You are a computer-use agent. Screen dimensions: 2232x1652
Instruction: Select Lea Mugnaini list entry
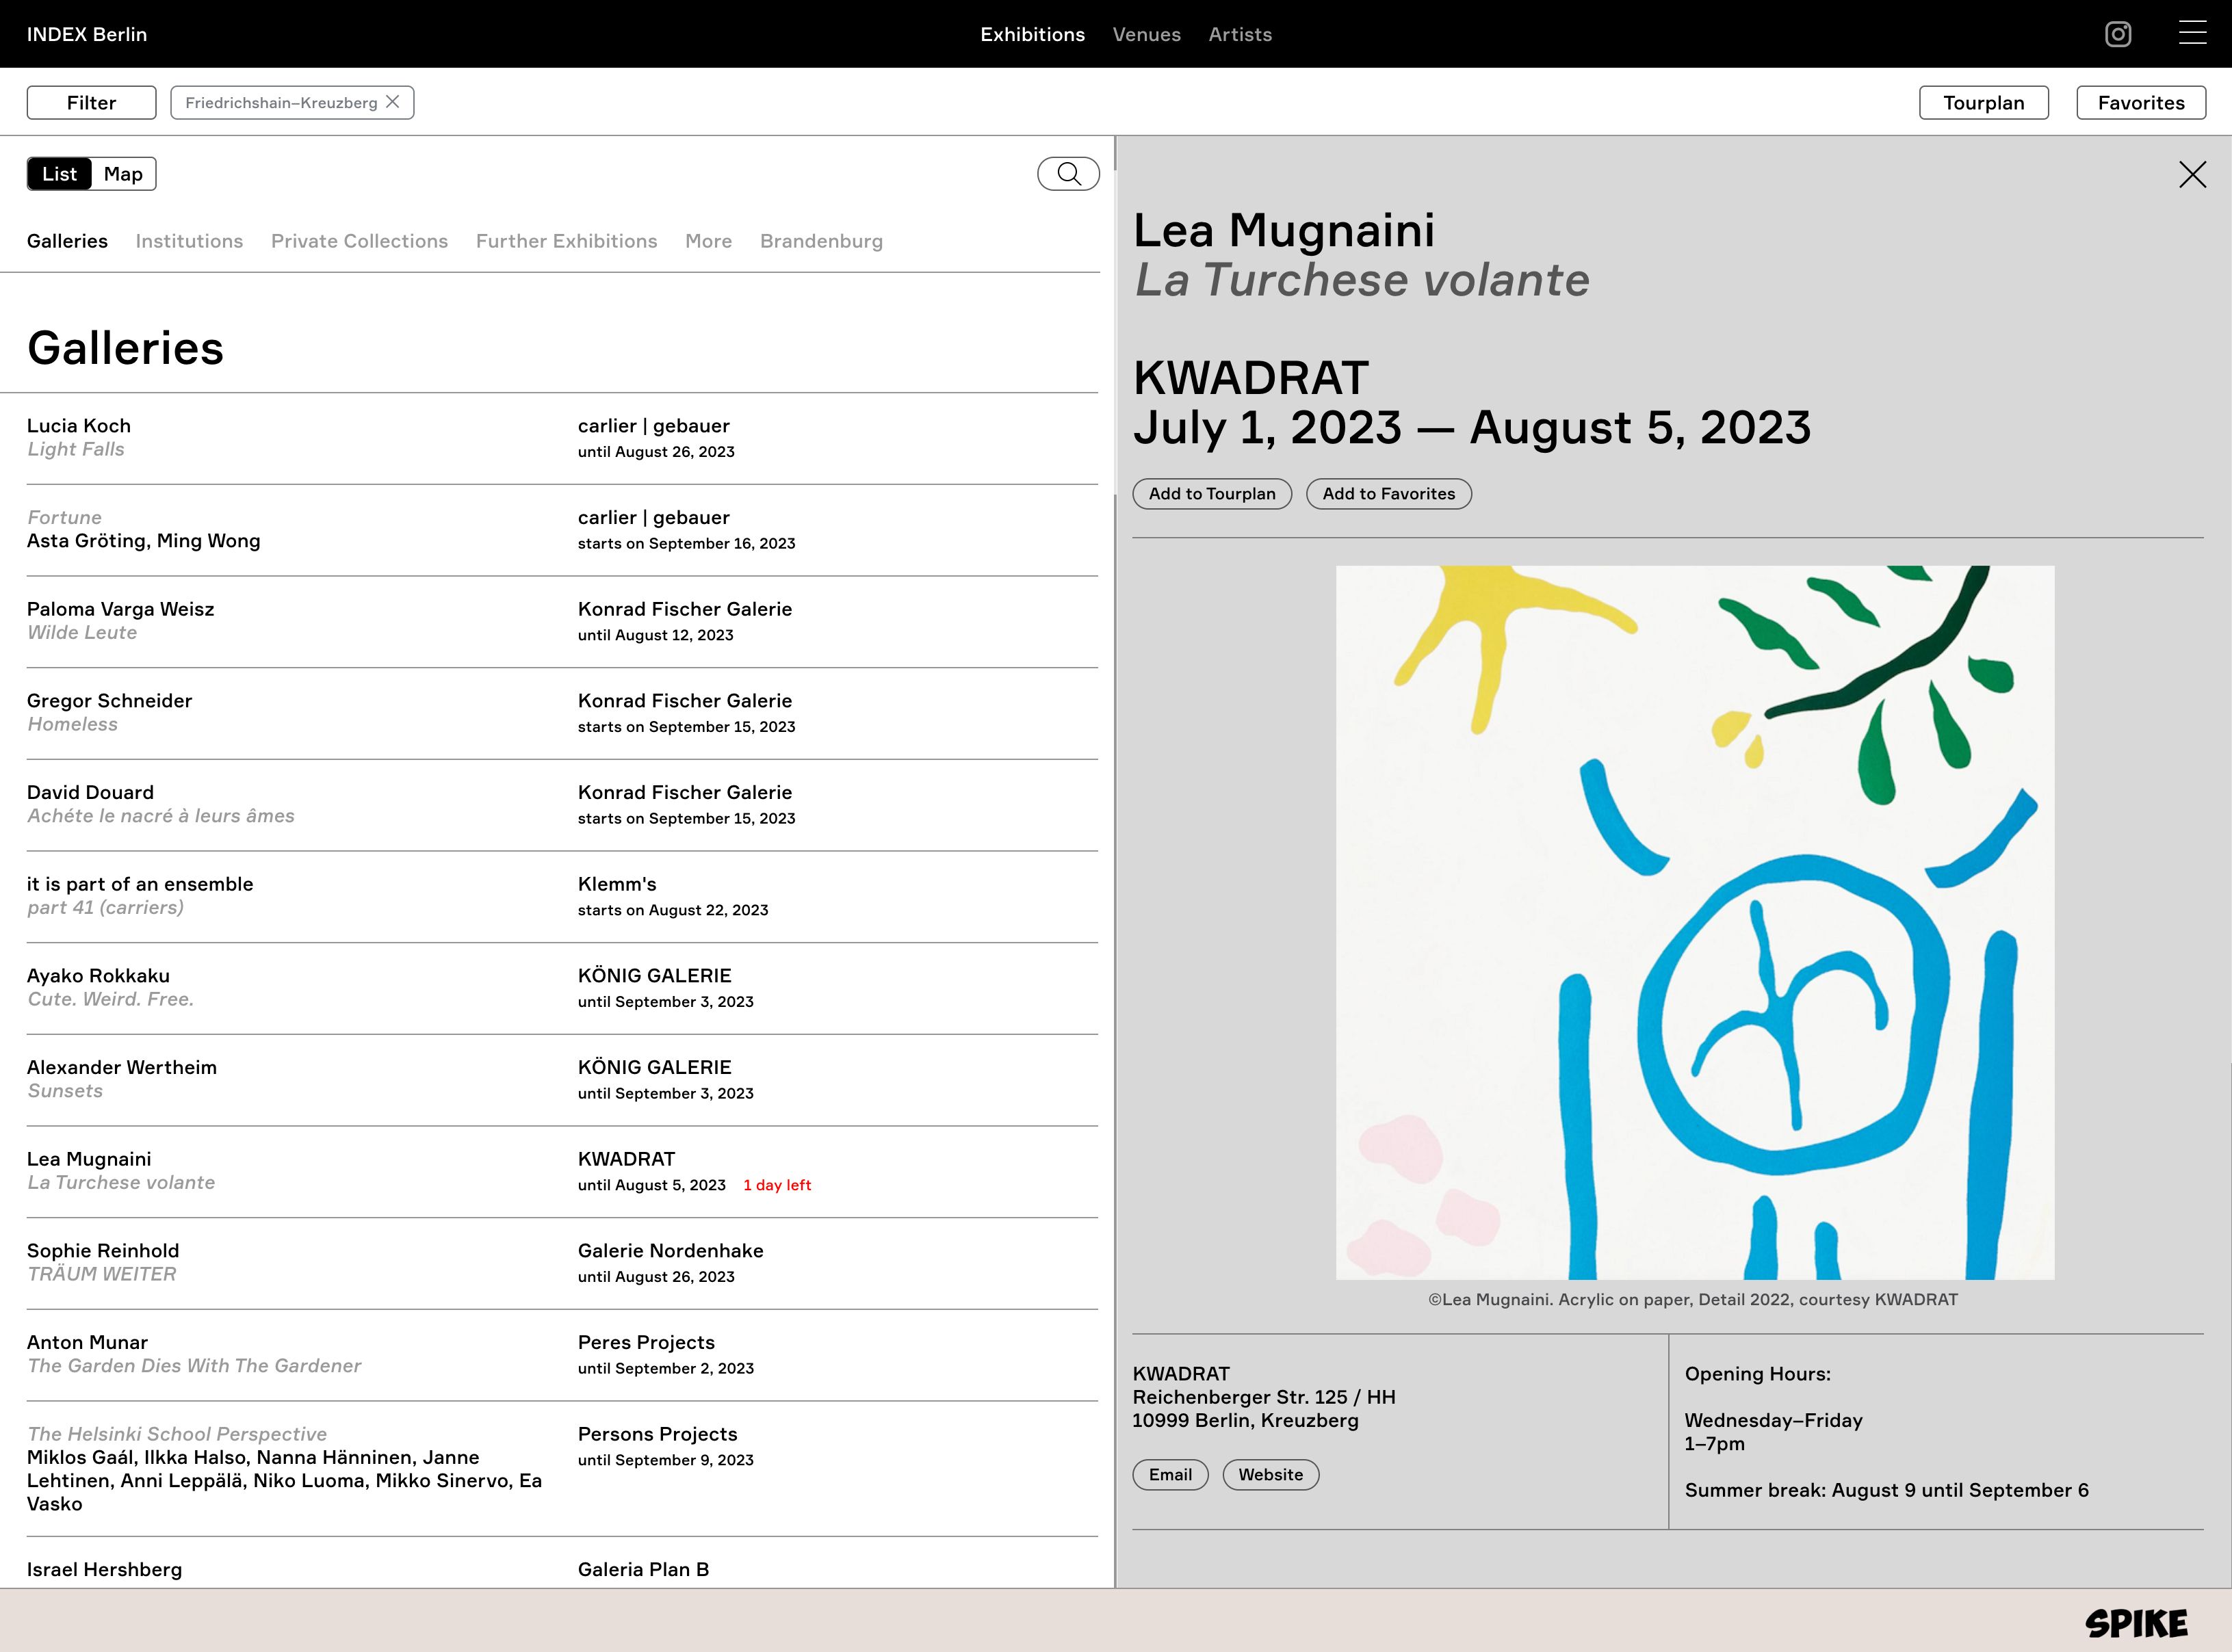click(x=562, y=1171)
